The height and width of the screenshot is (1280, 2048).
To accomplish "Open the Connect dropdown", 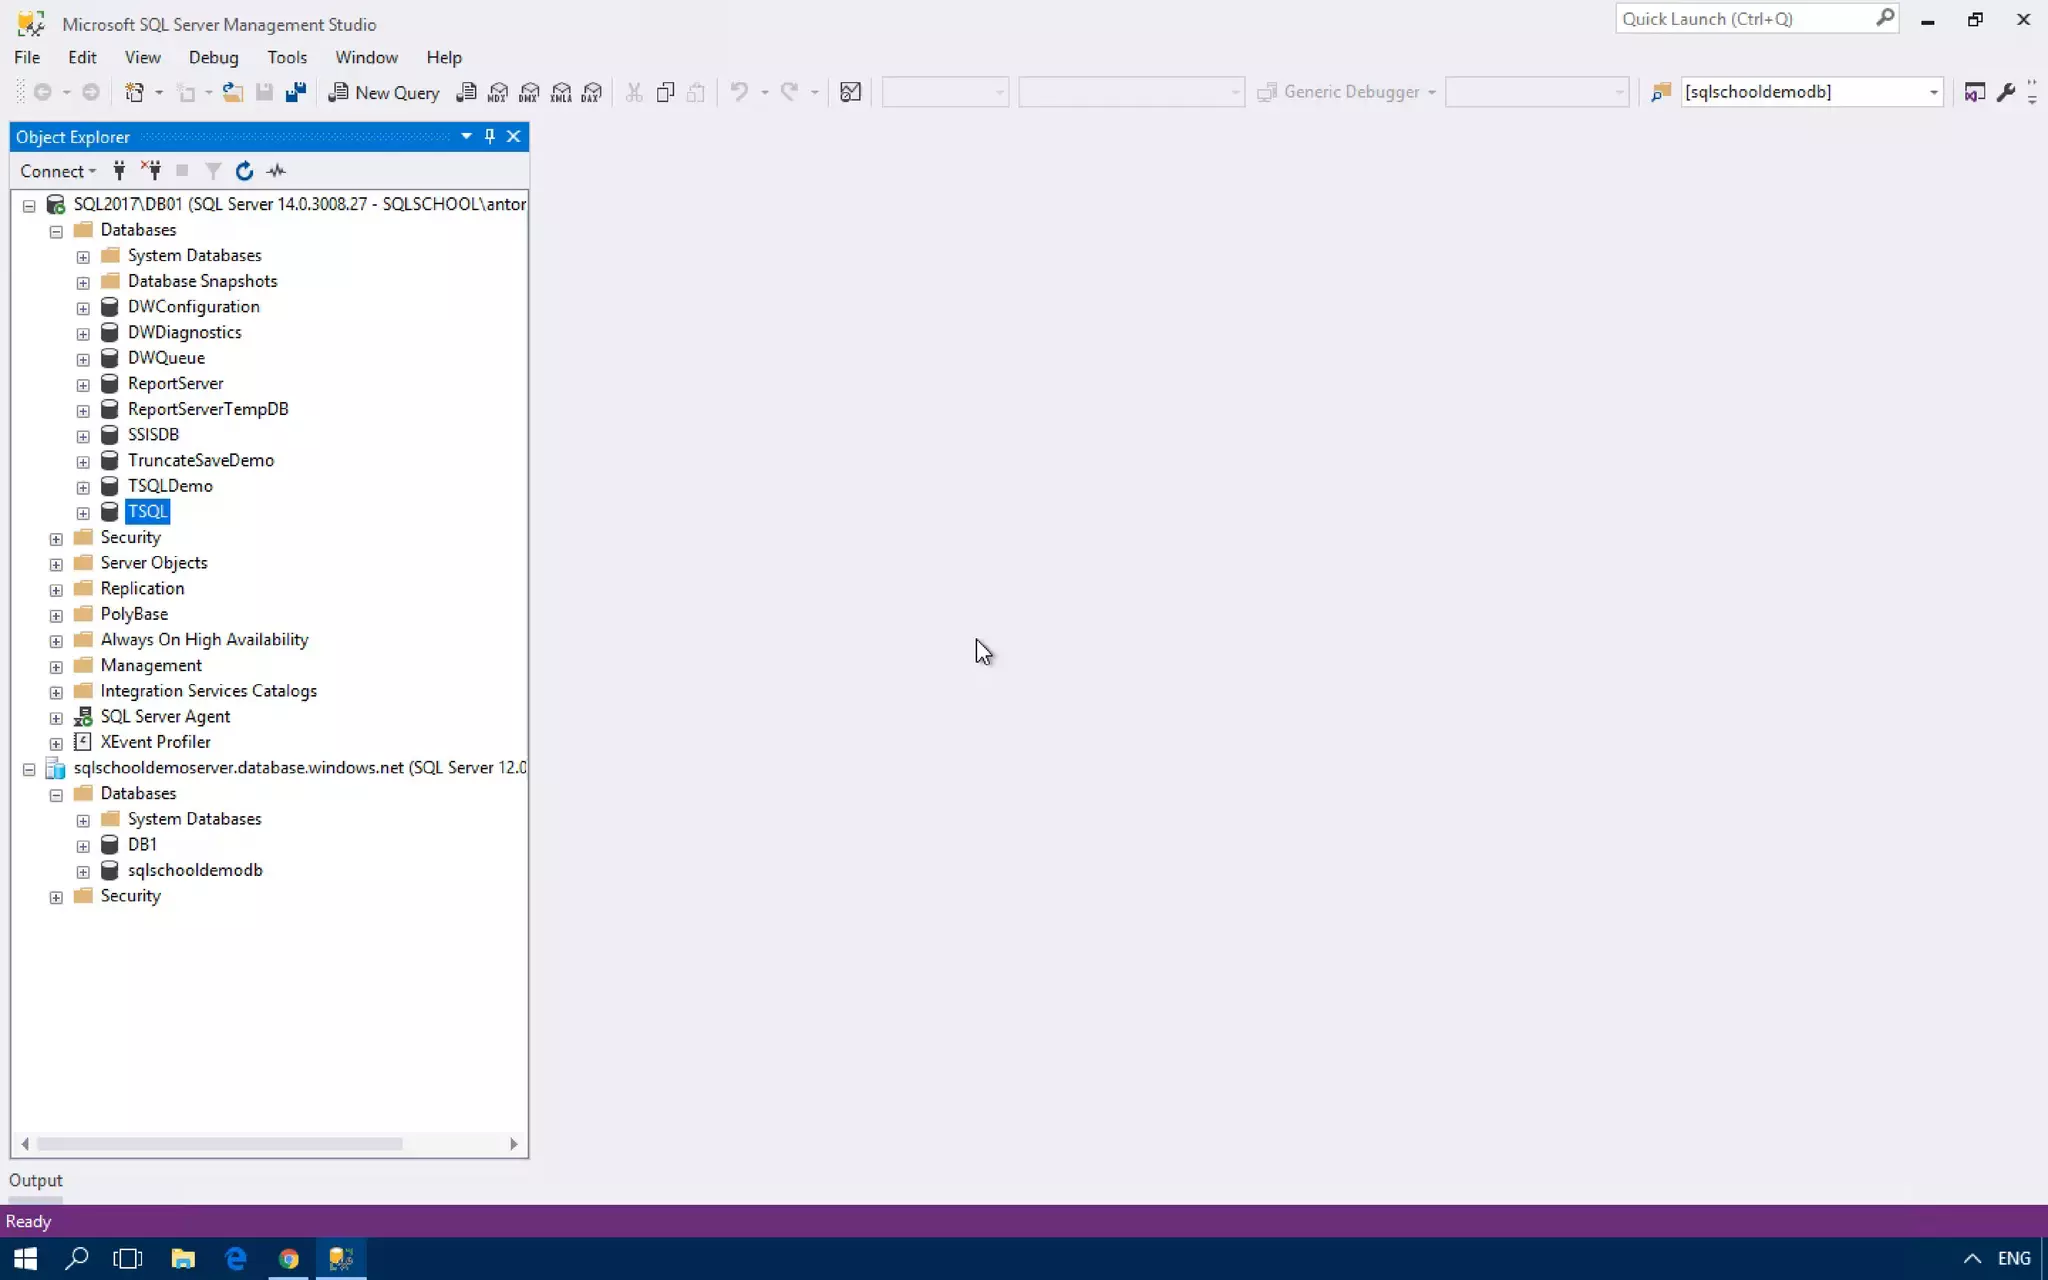I will pyautogui.click(x=58, y=171).
